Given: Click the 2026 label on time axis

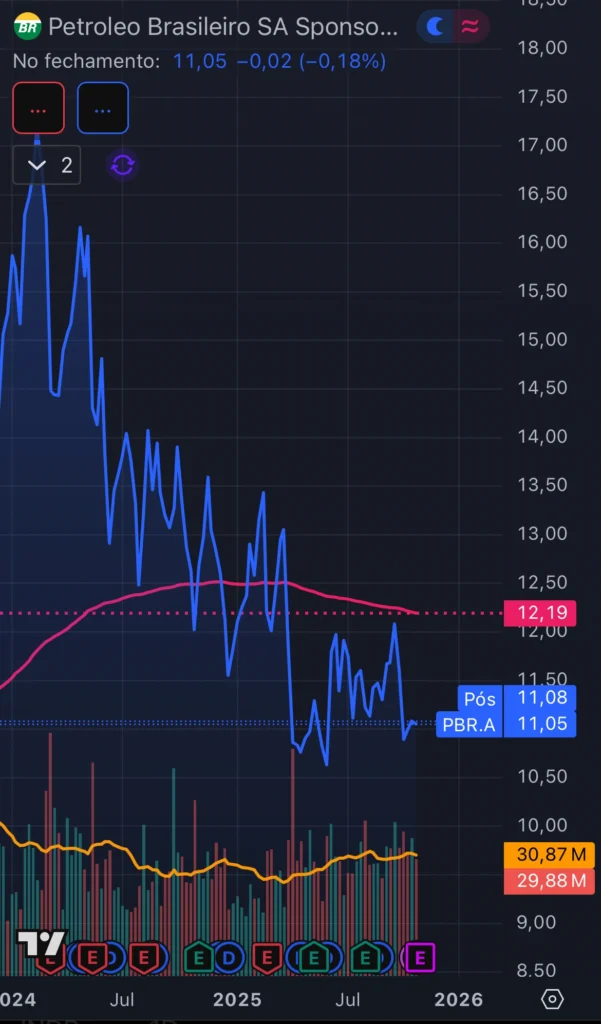Looking at the screenshot, I should pos(458,999).
